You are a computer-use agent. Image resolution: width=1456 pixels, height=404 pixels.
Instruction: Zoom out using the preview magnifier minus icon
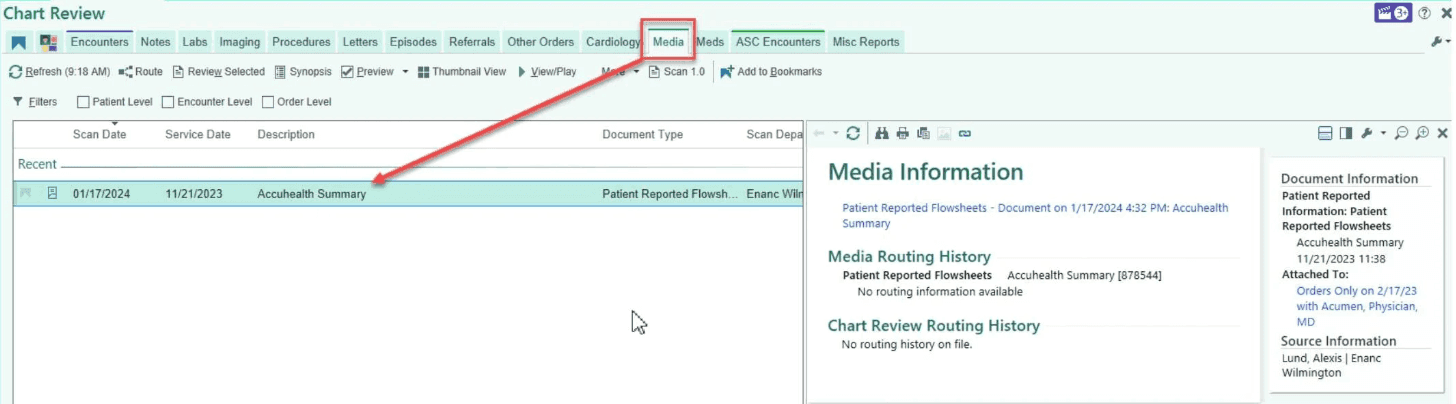[1402, 133]
